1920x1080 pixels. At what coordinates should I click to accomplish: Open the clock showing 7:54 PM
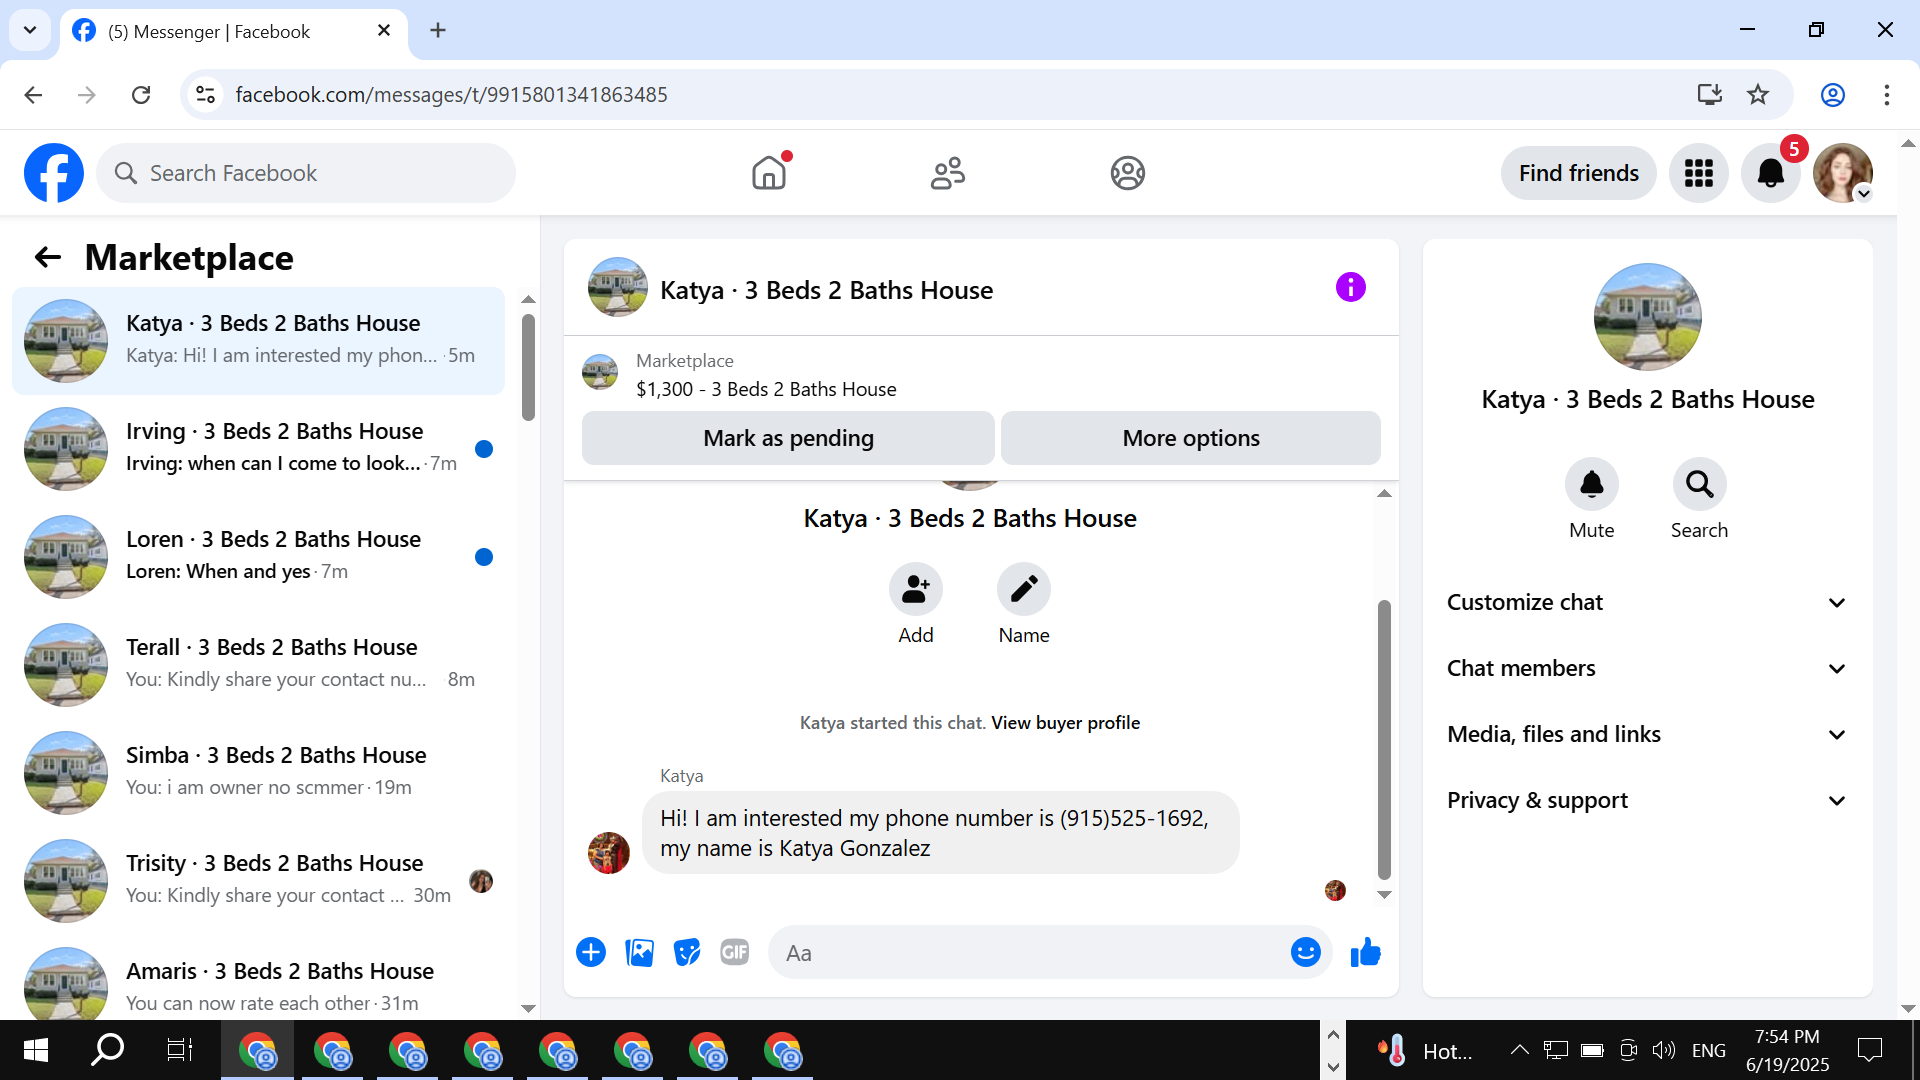tap(1787, 1050)
